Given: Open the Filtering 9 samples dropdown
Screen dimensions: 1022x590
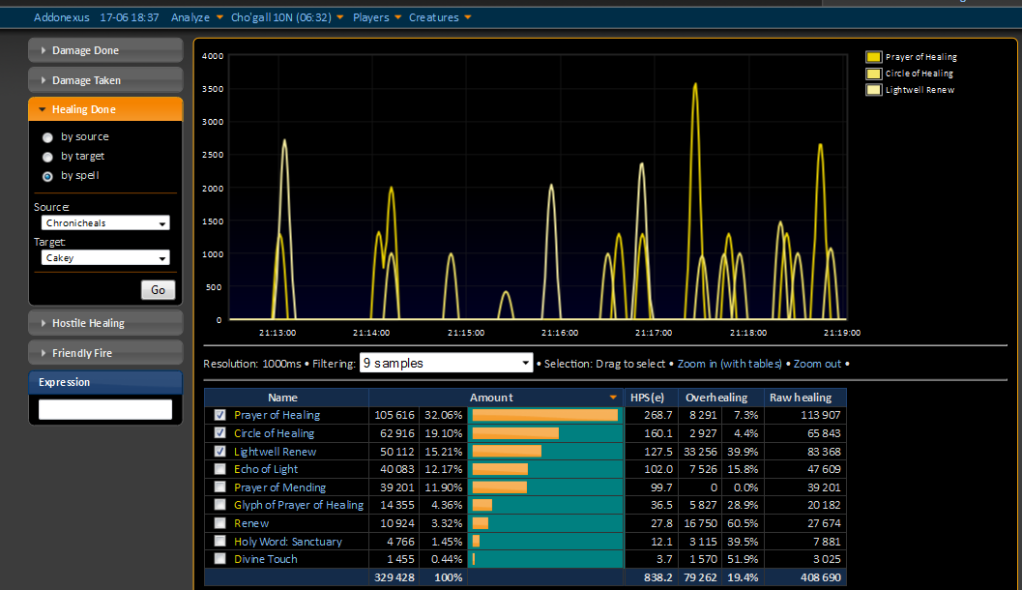Looking at the screenshot, I should tap(446, 363).
